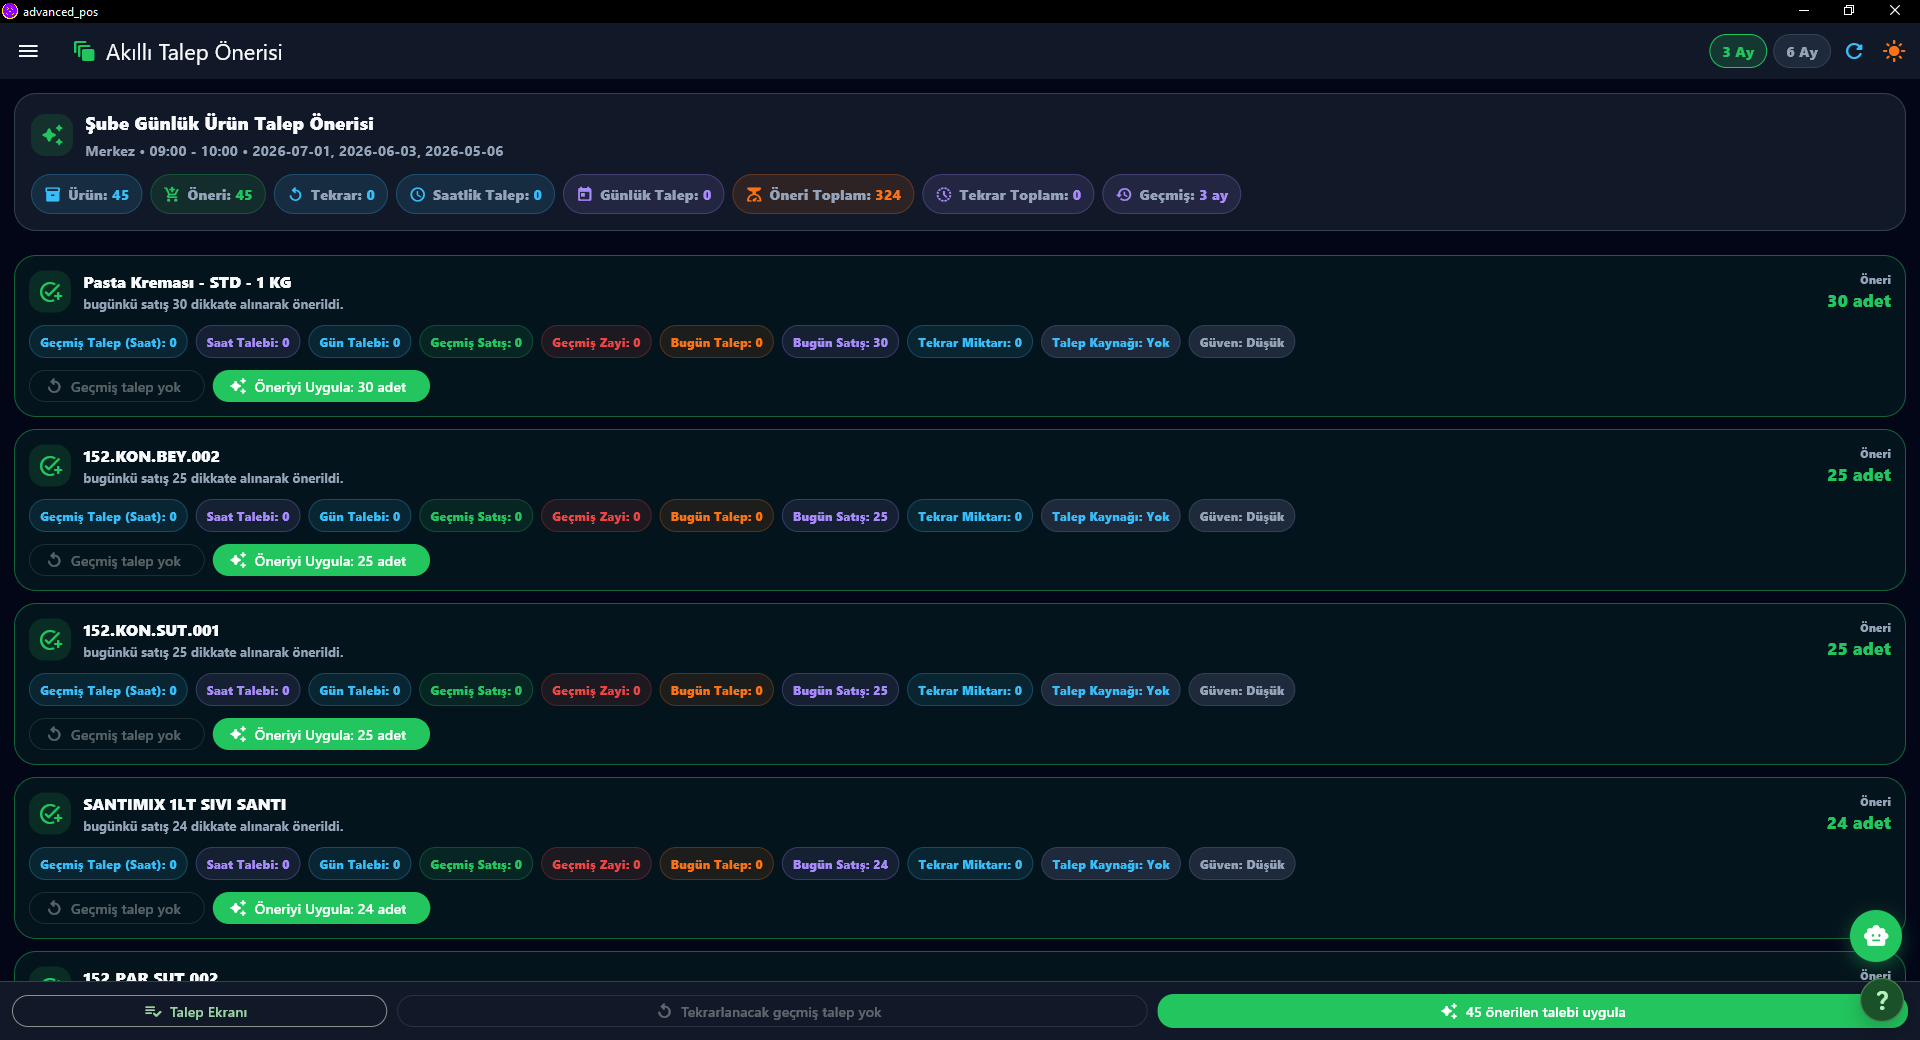This screenshot has width=1920, height=1040.
Task: Apply 25 adet suggestion for 152.KON.BEY.002
Action: [321, 561]
